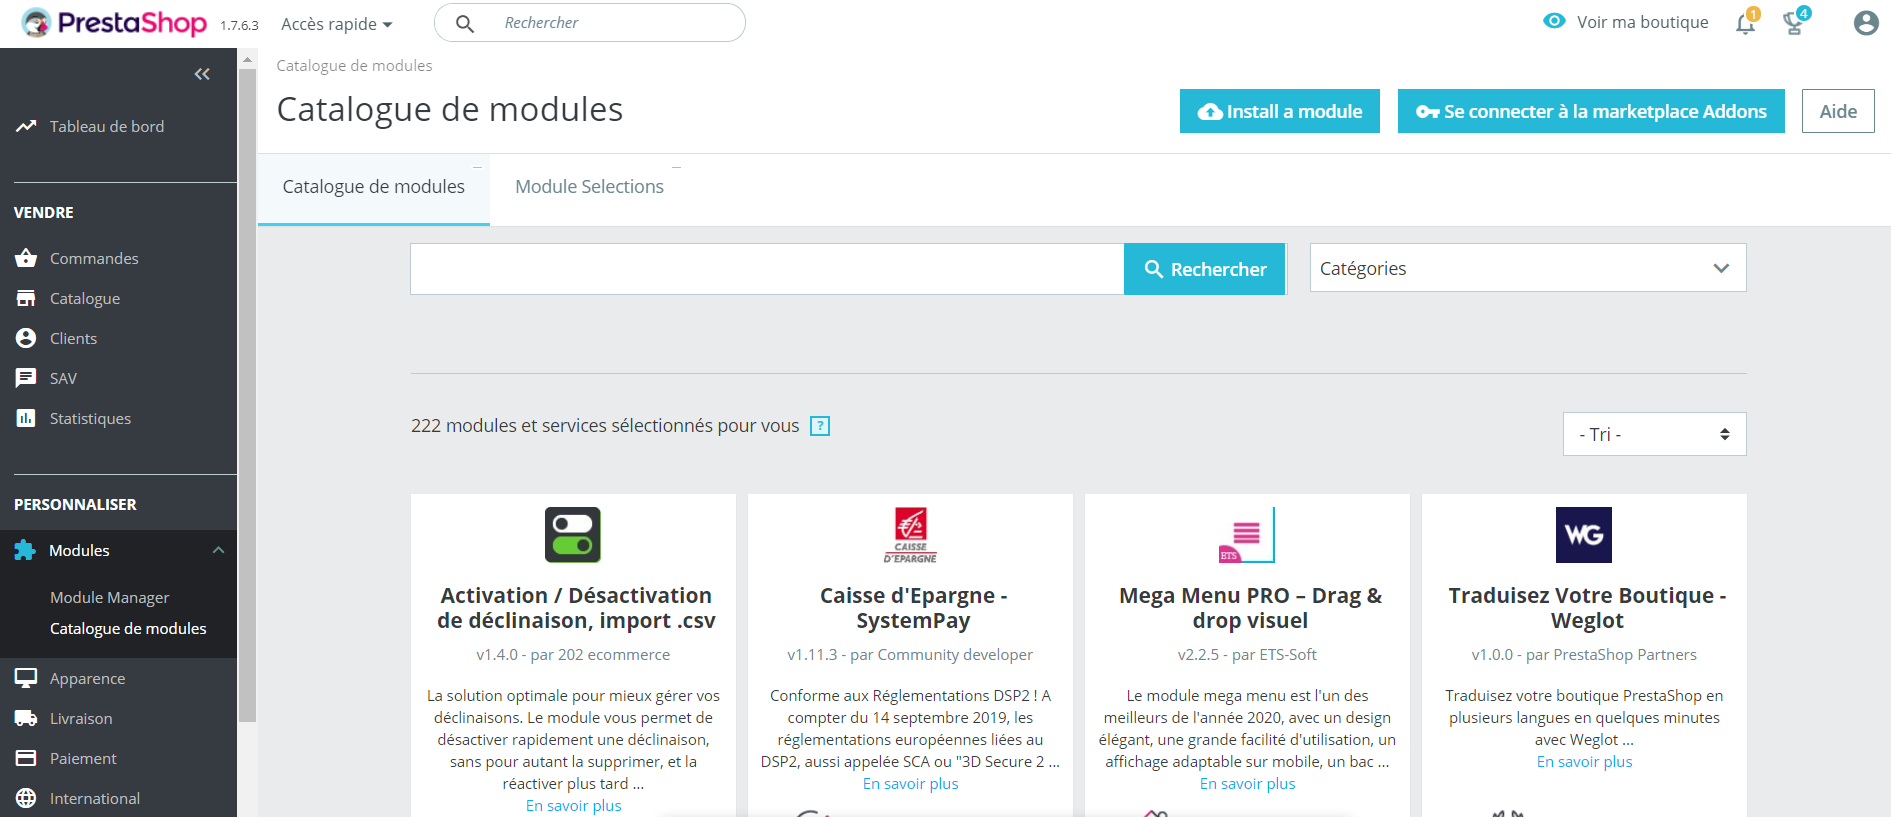Image resolution: width=1891 pixels, height=817 pixels.
Task: Open Module Manager in the sidebar
Action: [110, 597]
